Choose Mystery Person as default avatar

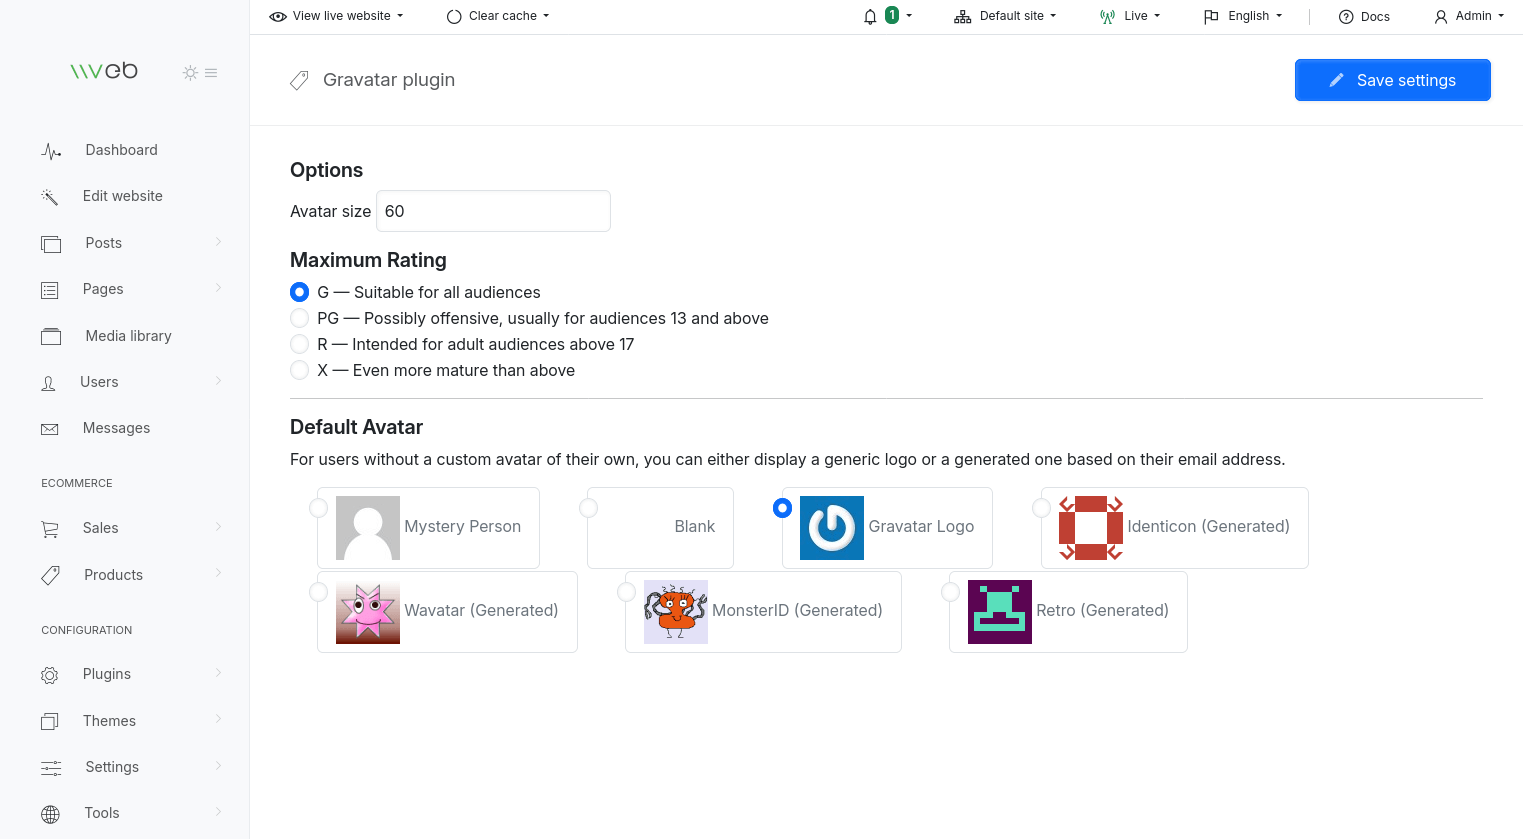[x=318, y=508]
